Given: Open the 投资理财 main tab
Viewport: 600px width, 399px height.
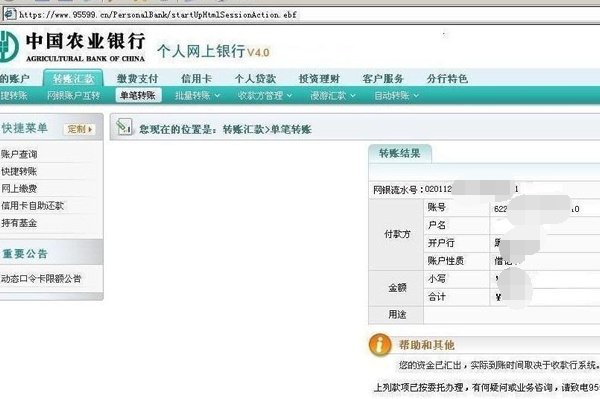Looking at the screenshot, I should coord(319,79).
